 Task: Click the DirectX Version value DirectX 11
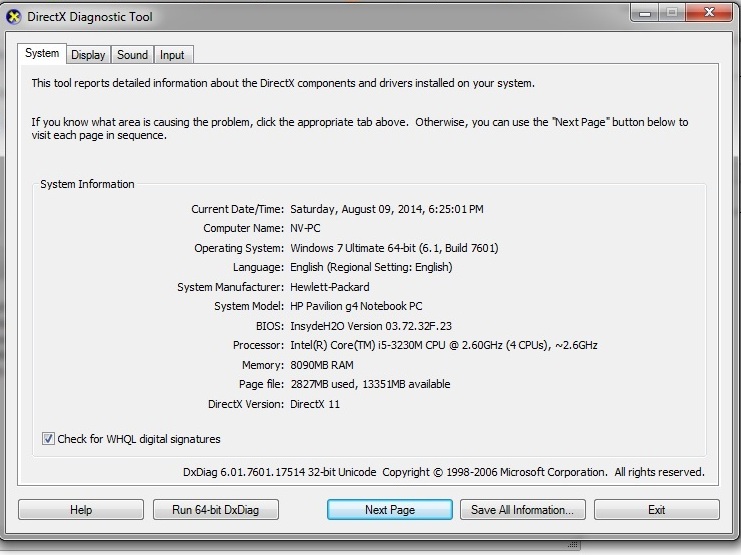point(317,404)
